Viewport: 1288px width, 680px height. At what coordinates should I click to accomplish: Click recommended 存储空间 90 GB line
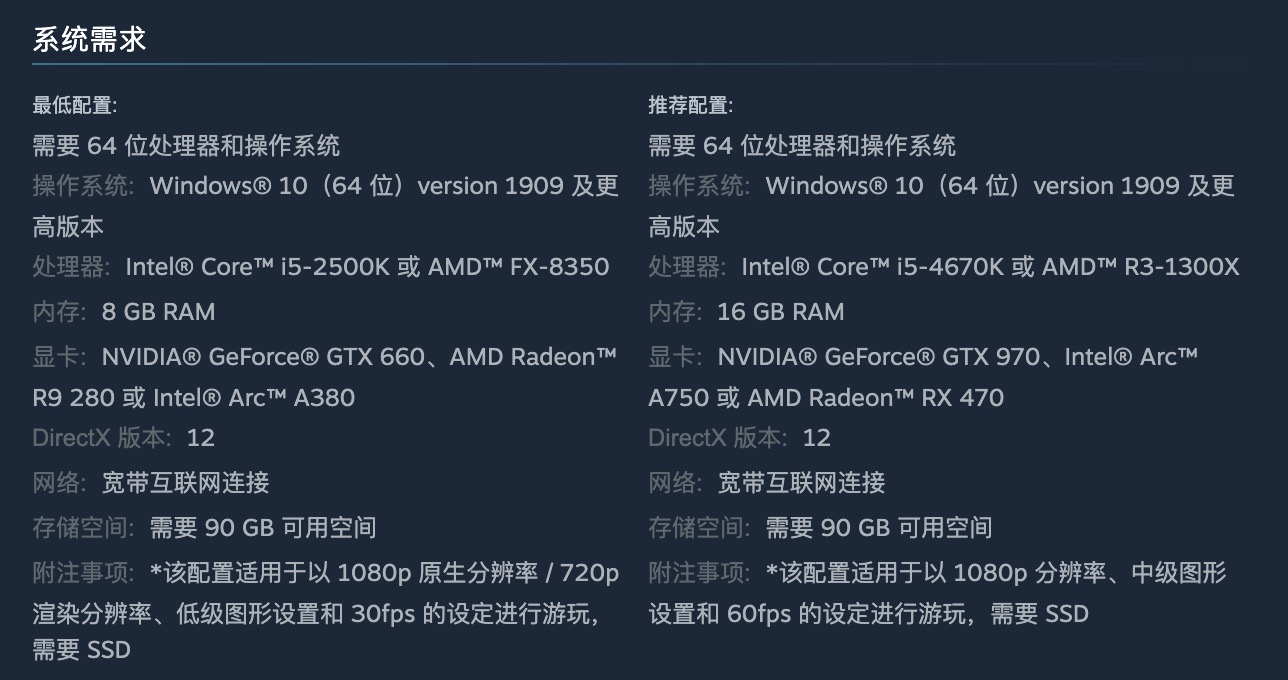pos(820,528)
